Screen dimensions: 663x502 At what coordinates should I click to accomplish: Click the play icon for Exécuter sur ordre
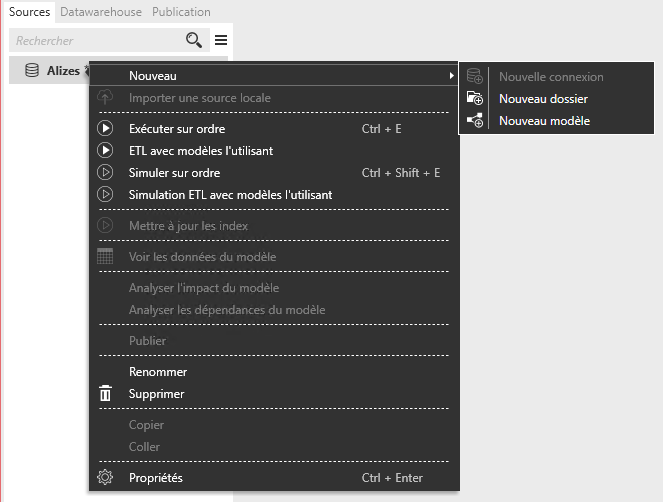click(106, 129)
